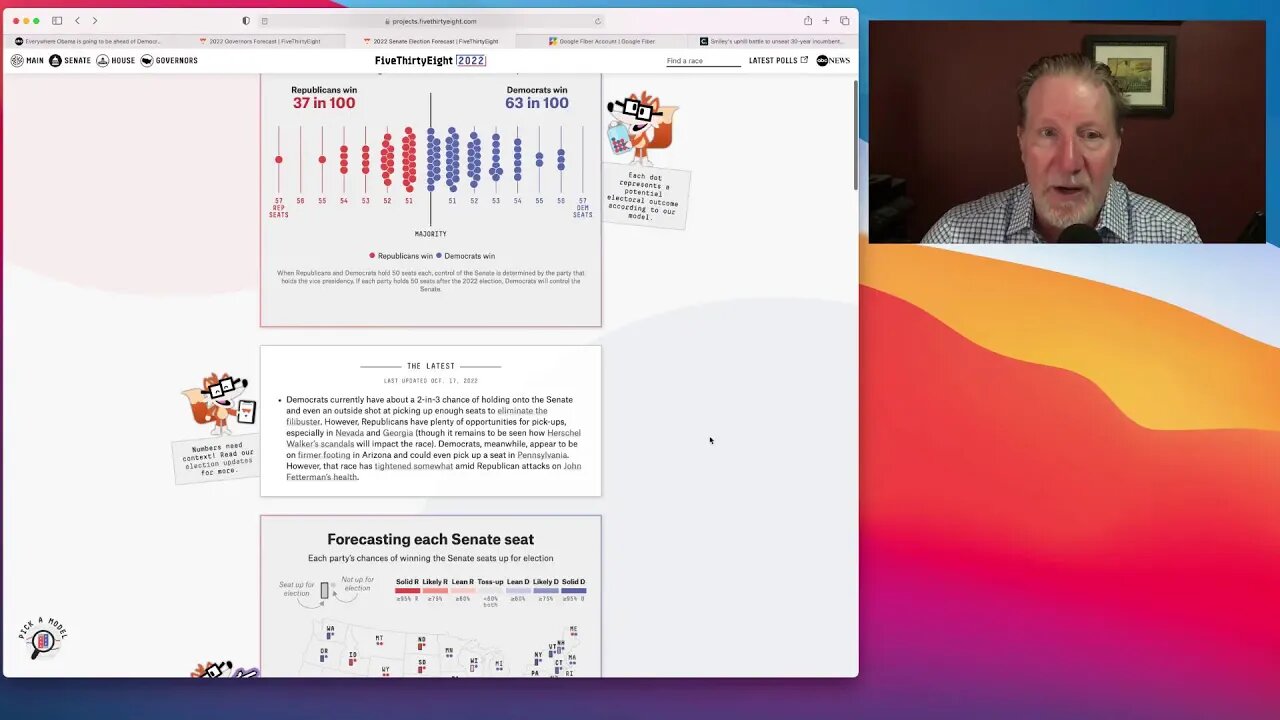Go back with the Safari back arrow
The width and height of the screenshot is (1280, 720).
pyautogui.click(x=77, y=20)
